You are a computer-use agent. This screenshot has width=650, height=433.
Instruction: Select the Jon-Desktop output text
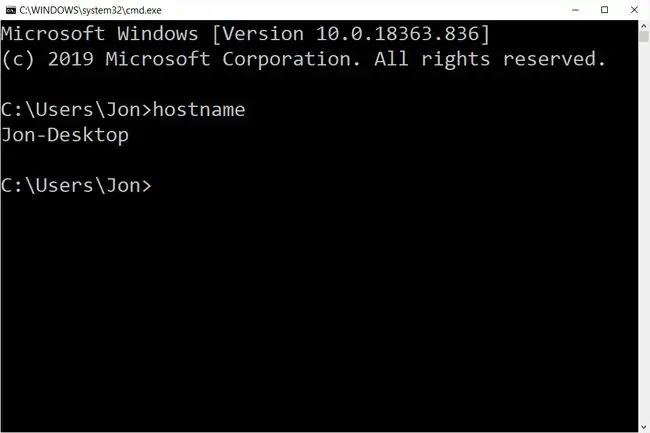point(65,135)
